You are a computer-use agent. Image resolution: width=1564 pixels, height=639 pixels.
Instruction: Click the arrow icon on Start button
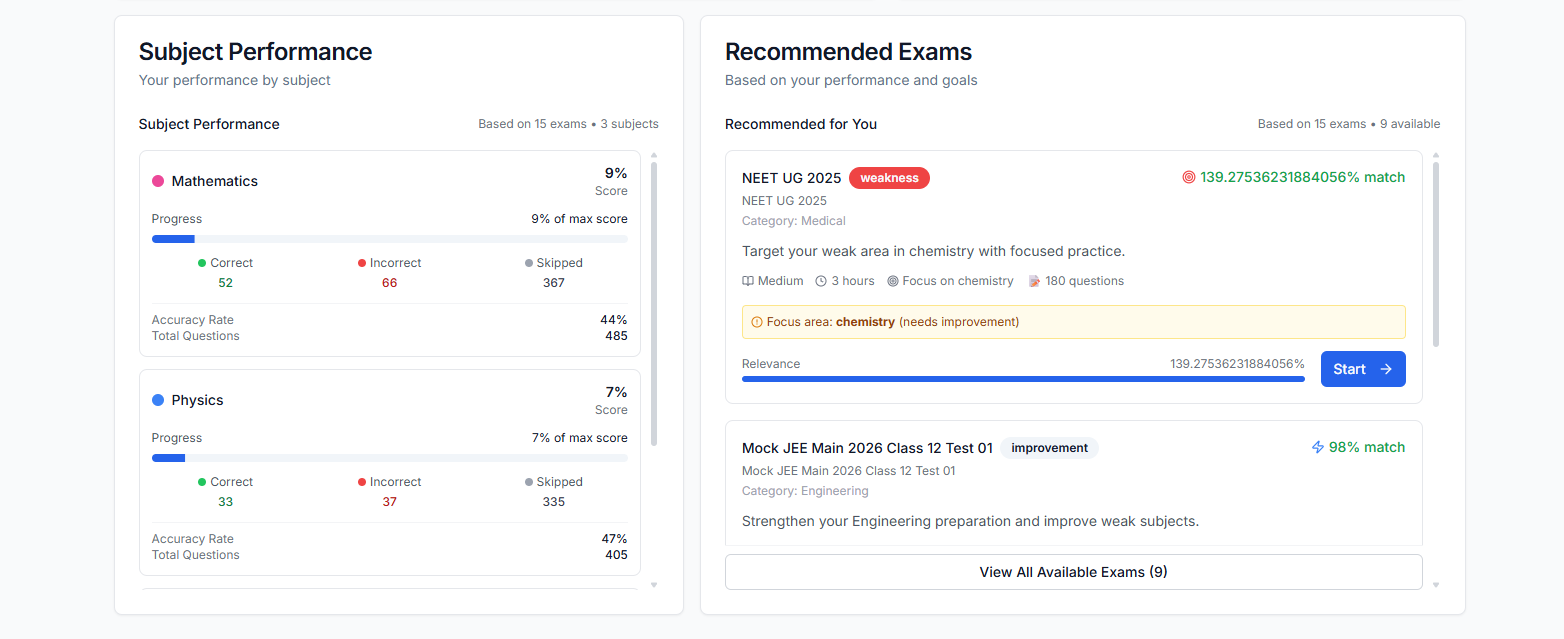(x=1386, y=369)
